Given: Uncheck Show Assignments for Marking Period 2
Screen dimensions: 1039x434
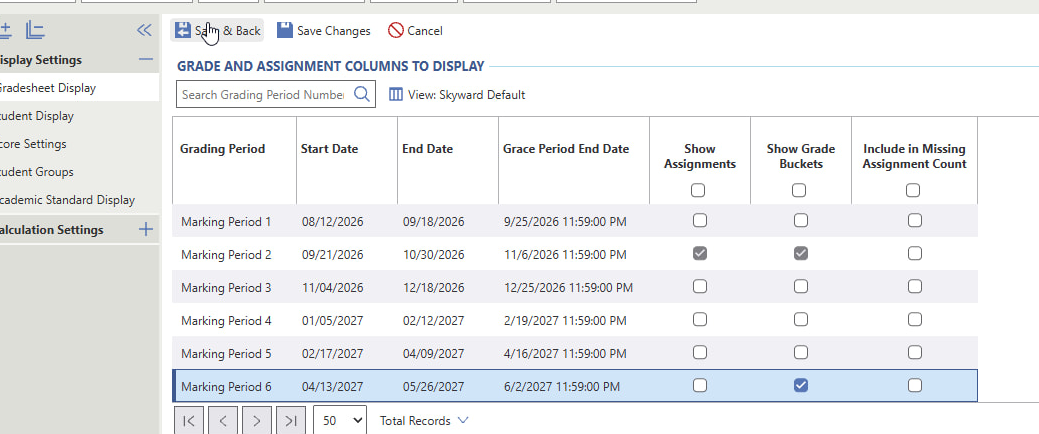Looking at the screenshot, I should [x=700, y=253].
